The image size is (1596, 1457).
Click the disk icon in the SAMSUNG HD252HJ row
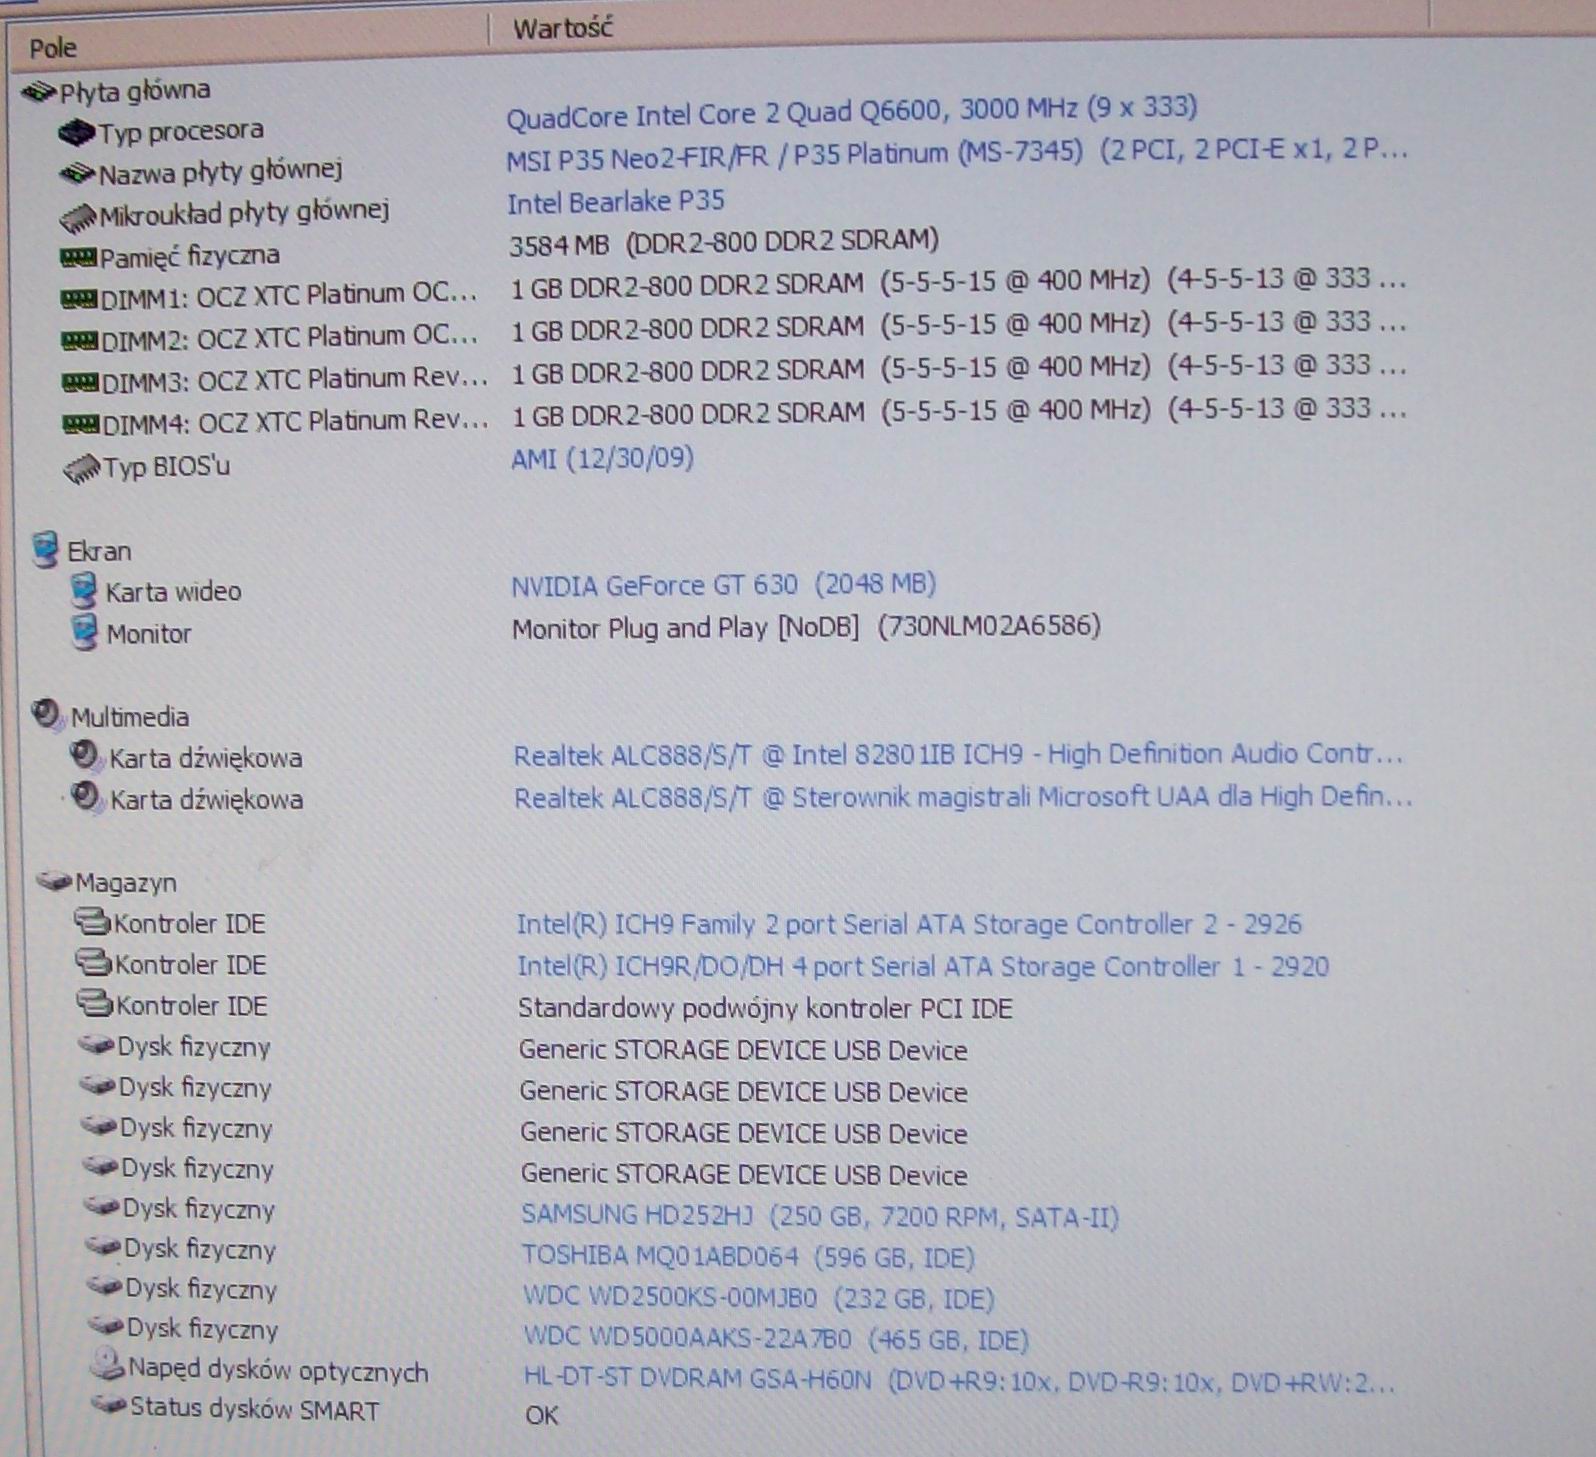102,1207
